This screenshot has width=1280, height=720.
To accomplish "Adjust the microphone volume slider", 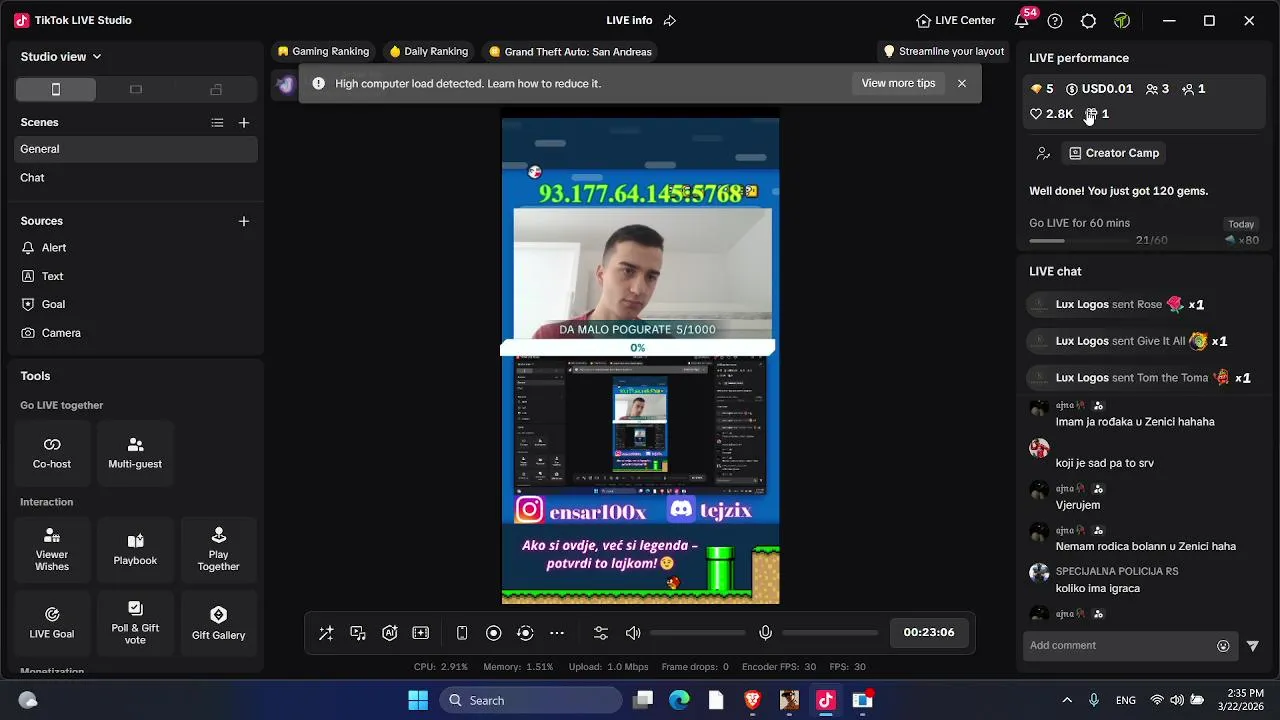I will click(x=830, y=633).
